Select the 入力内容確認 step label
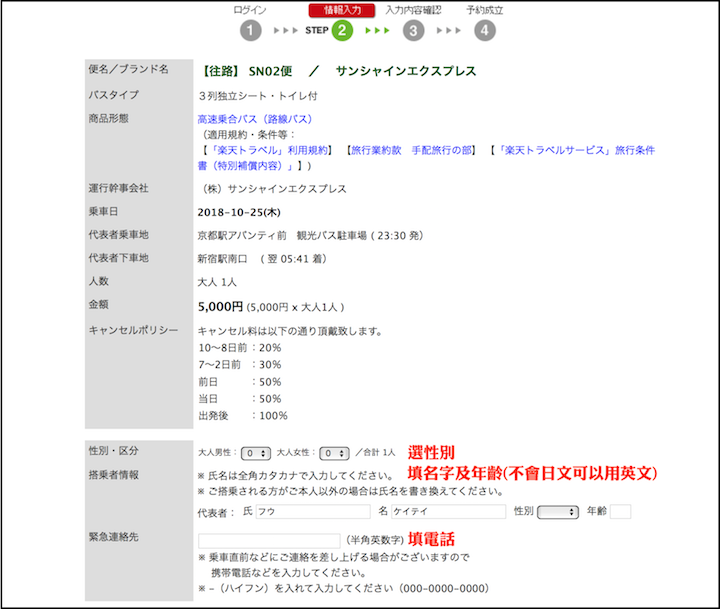 point(413,10)
